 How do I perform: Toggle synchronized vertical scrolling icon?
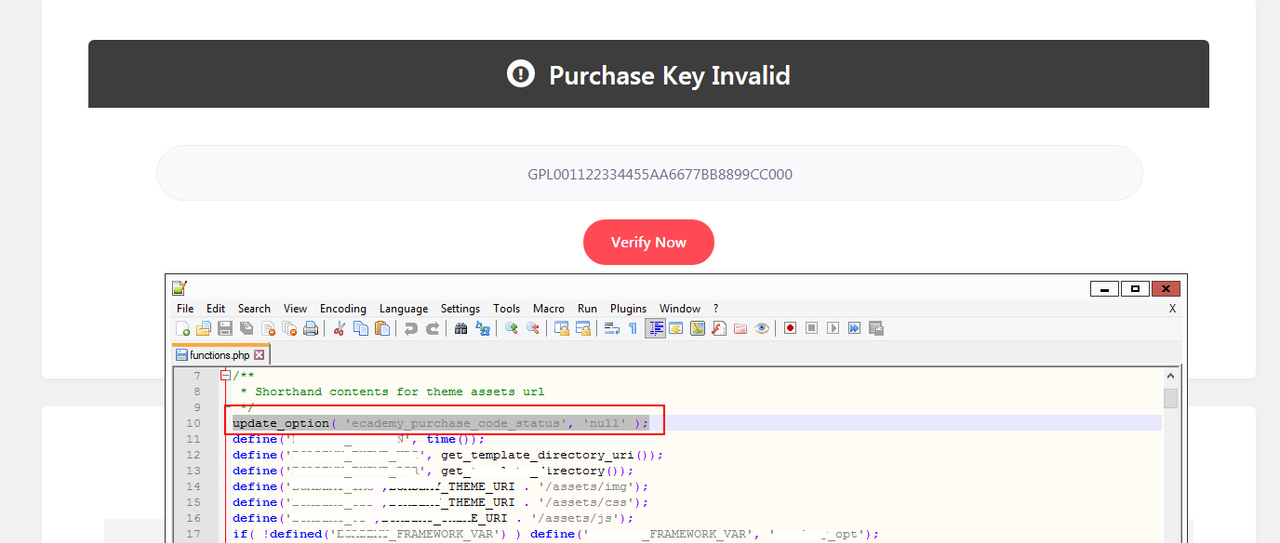(x=562, y=328)
